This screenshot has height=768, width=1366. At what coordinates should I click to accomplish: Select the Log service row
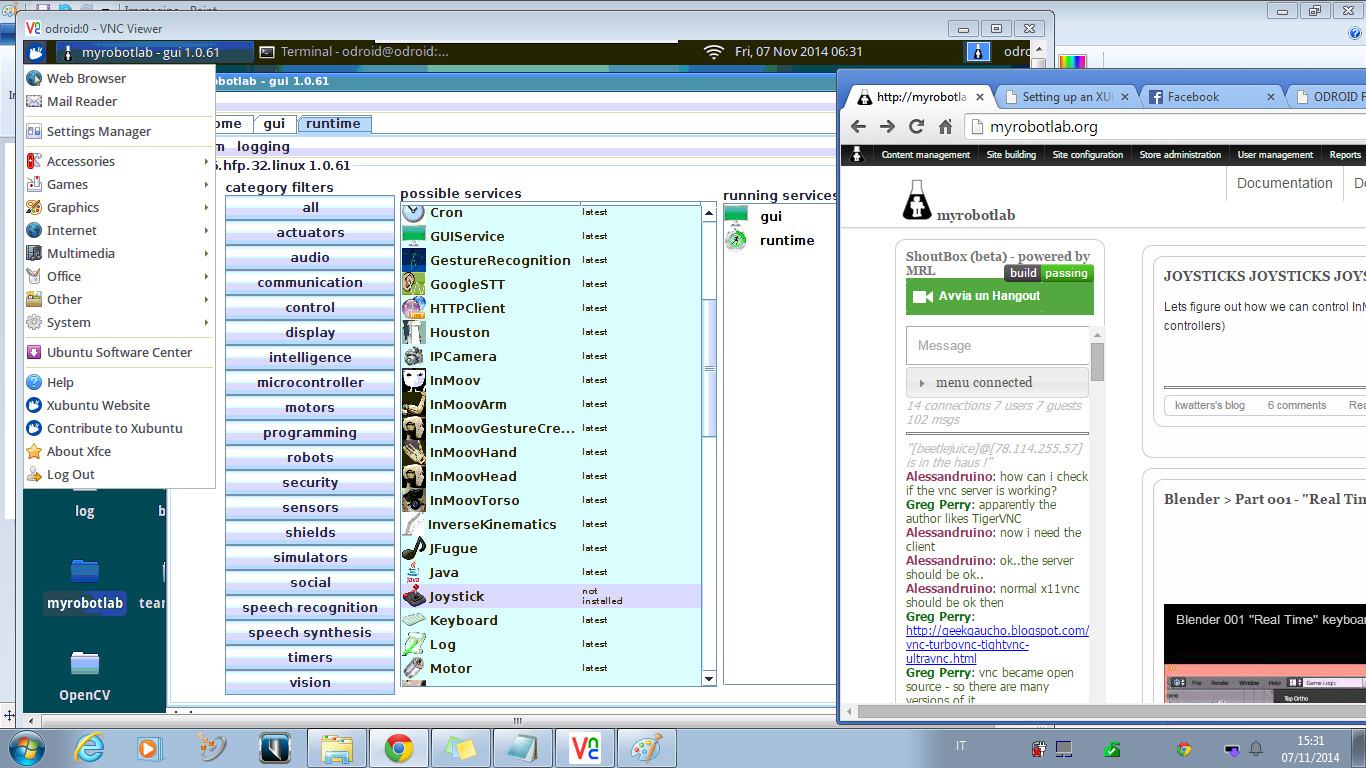[x=551, y=644]
